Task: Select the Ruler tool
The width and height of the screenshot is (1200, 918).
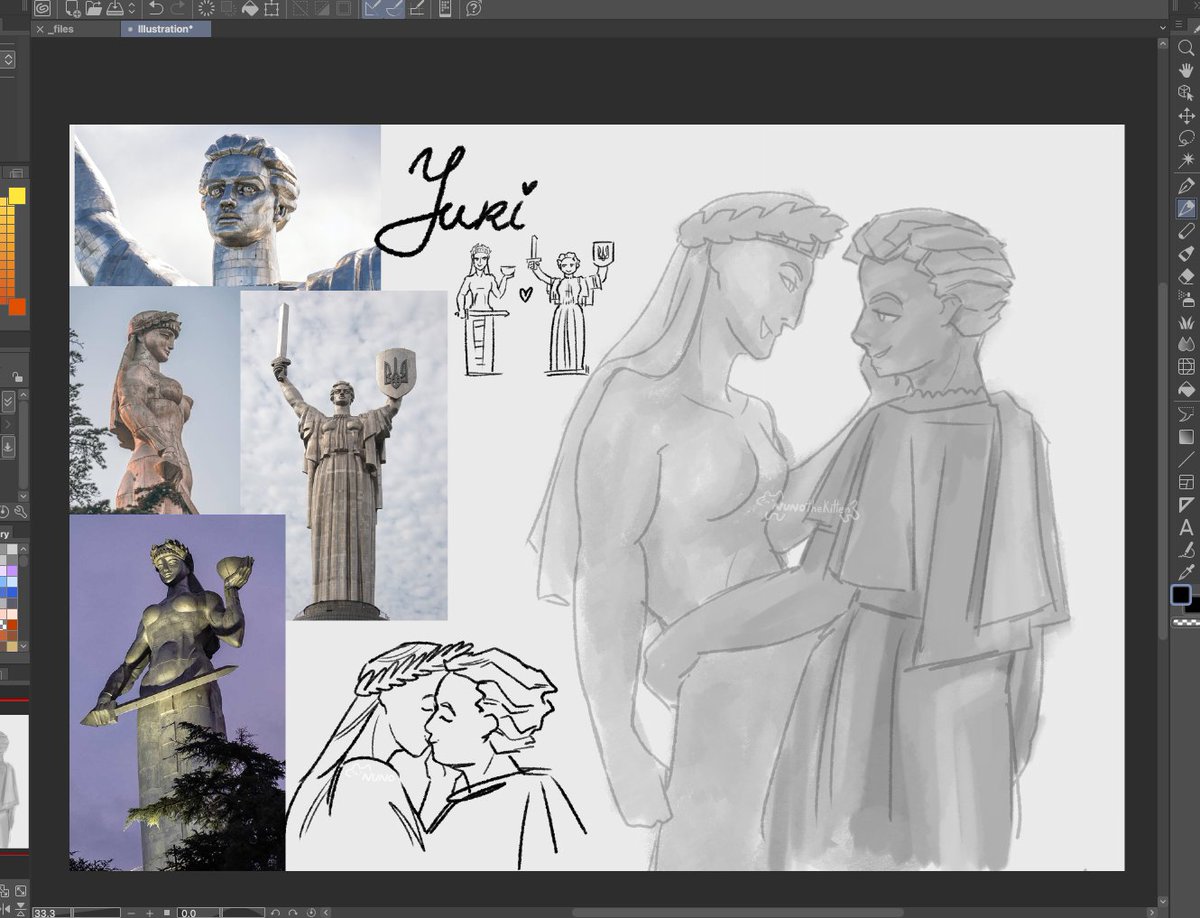Action: pyautogui.click(x=1186, y=506)
